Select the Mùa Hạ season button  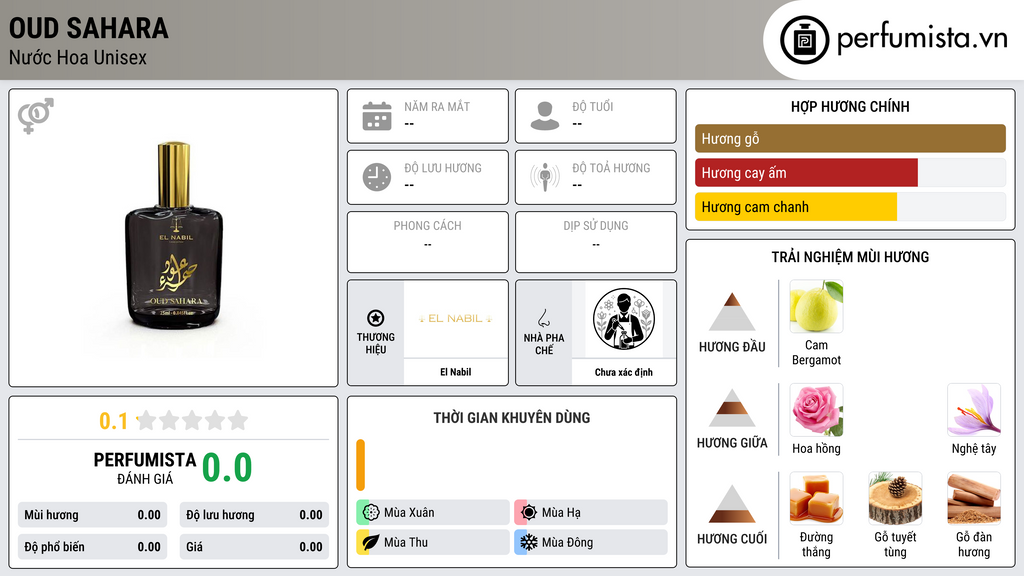click(x=590, y=513)
